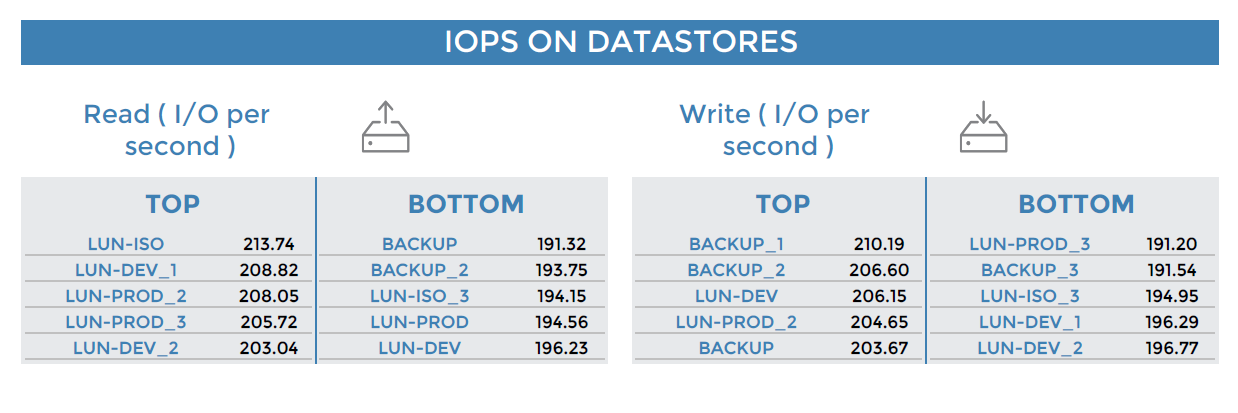Open BACKUP_3 in Write bottom list
Screen dimensions: 1238x413
coord(1029,270)
